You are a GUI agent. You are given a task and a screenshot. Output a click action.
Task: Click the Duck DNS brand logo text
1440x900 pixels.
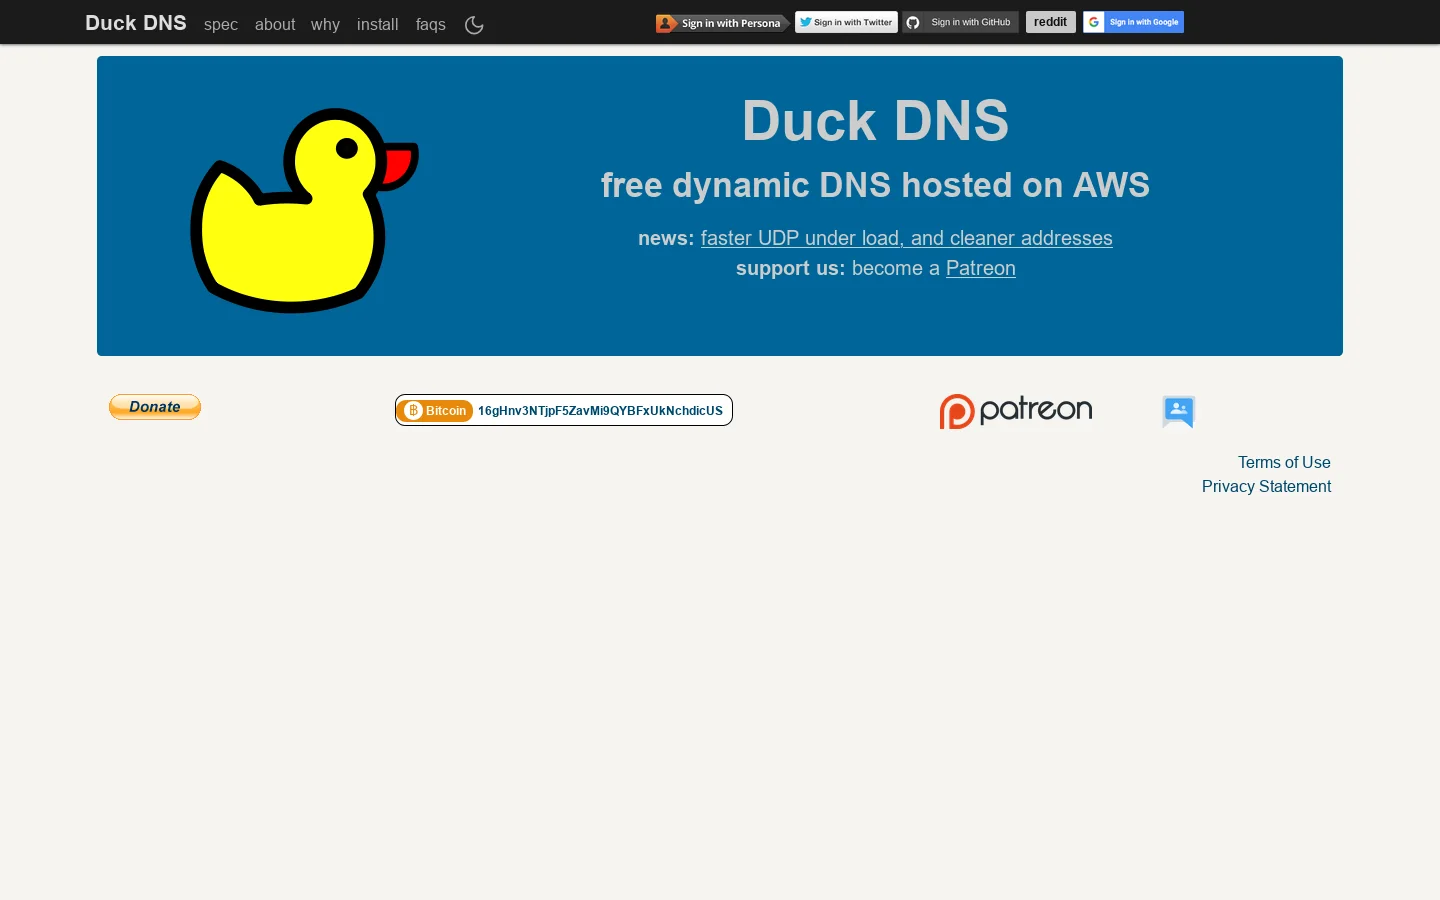136,23
